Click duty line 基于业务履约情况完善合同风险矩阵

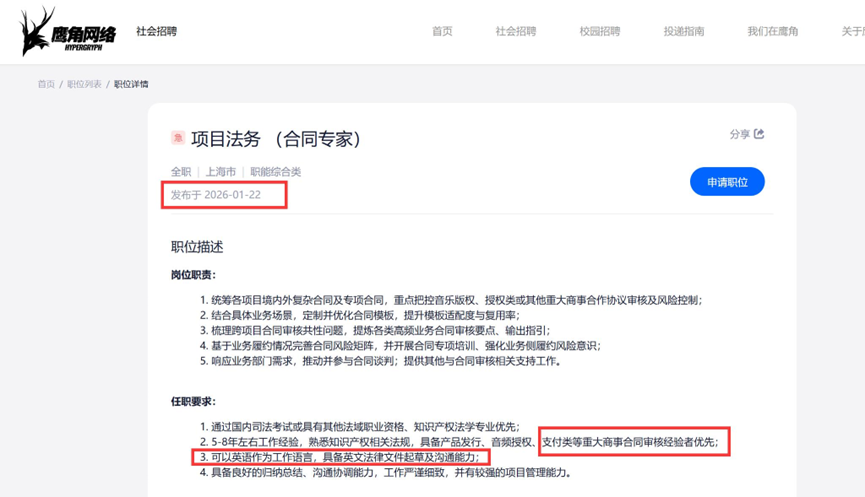[x=400, y=346]
